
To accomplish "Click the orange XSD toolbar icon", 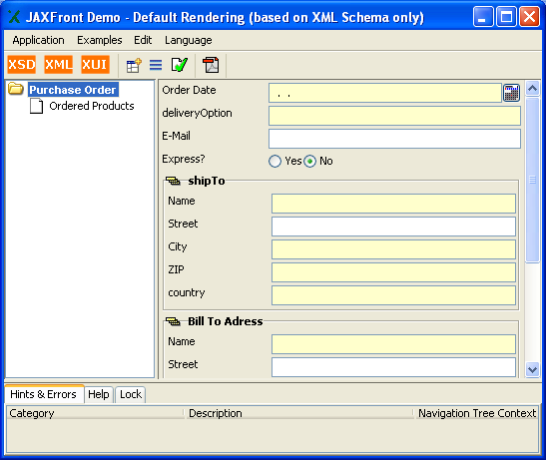I will [x=22, y=65].
